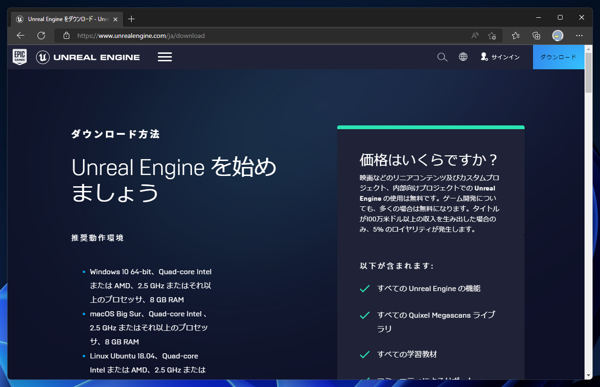
Task: Click the site lock icon
Action: click(66, 36)
